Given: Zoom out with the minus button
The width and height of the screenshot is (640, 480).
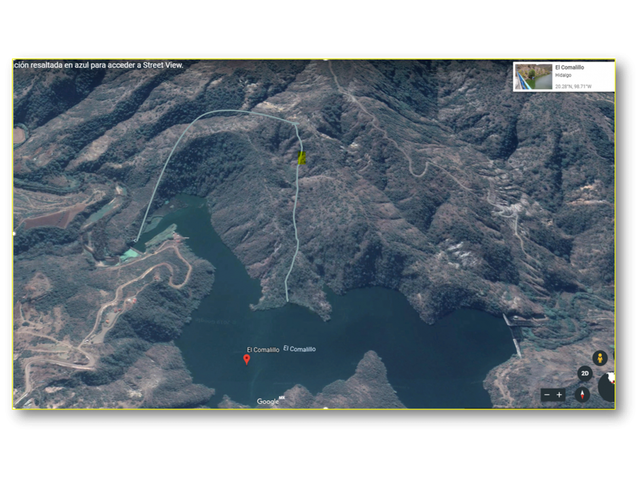Looking at the screenshot, I should [547, 394].
